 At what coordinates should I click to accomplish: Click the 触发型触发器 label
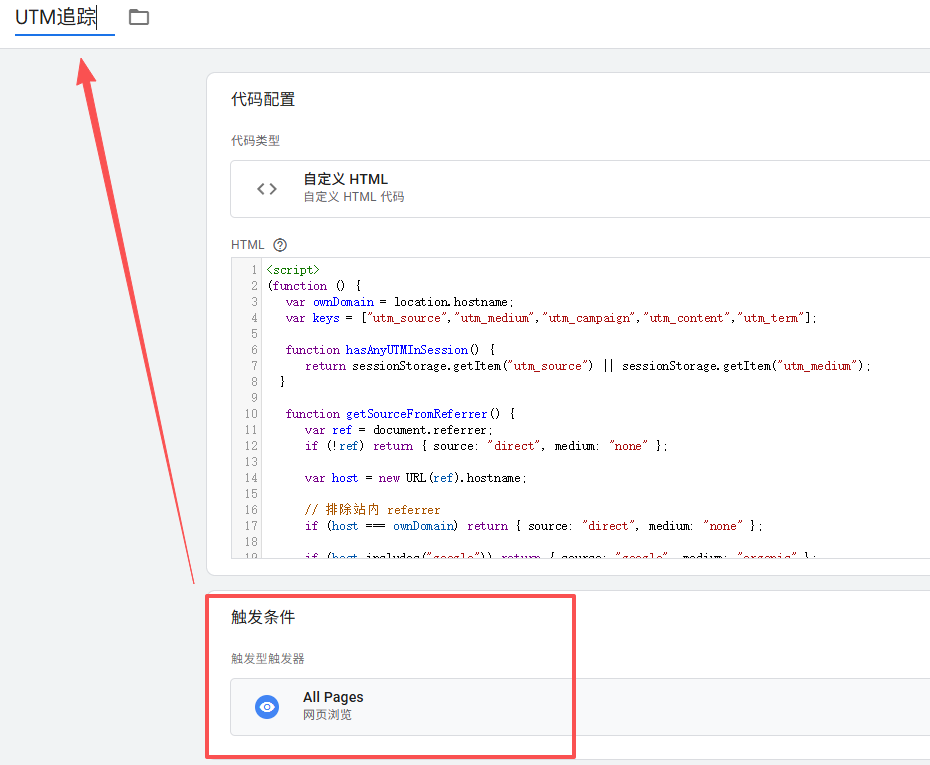(267, 659)
